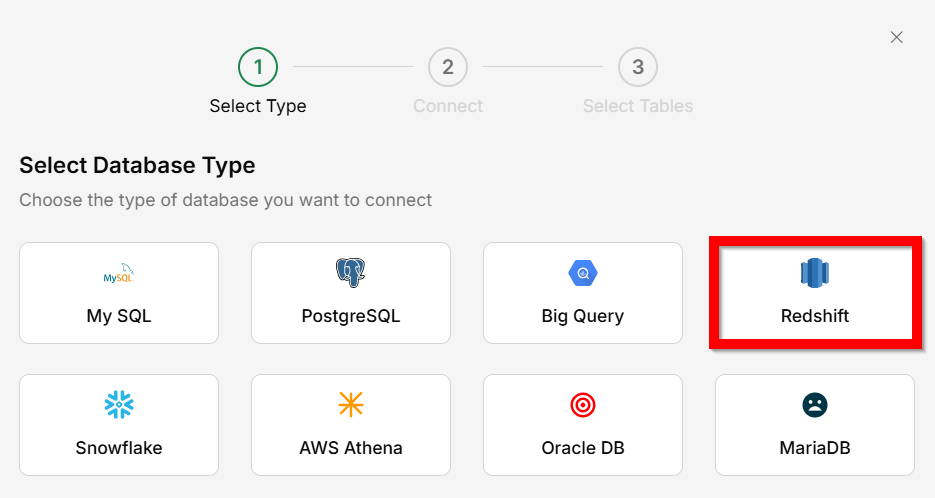Close the database connection dialog

[897, 37]
